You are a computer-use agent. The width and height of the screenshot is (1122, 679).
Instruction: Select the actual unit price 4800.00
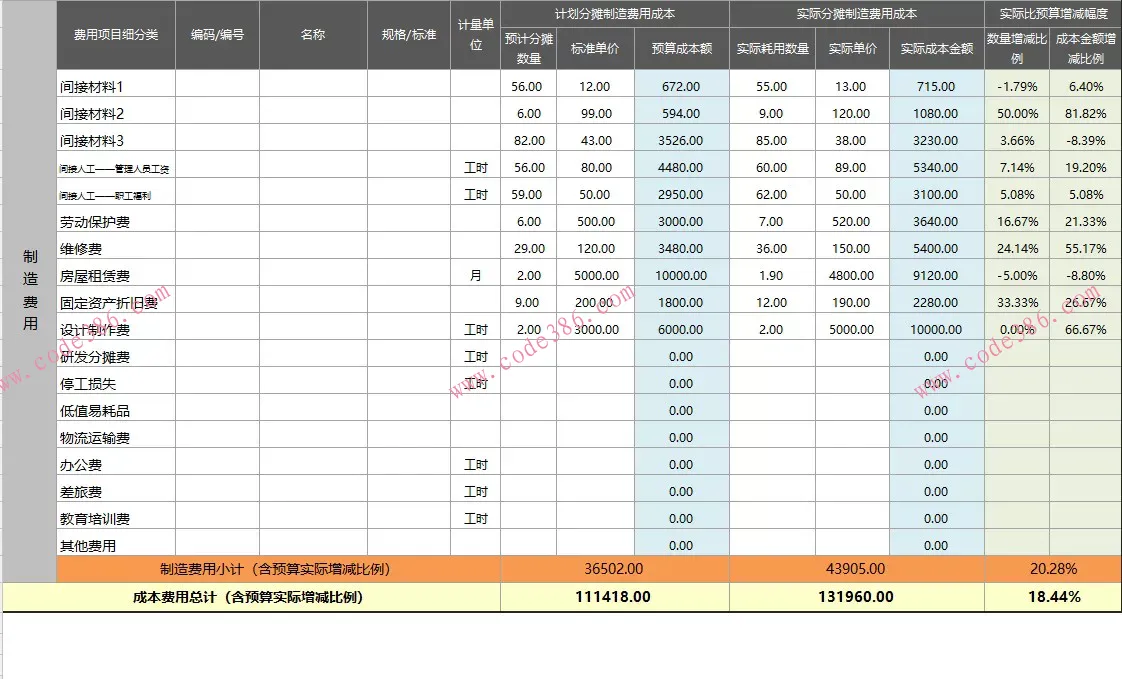point(852,275)
